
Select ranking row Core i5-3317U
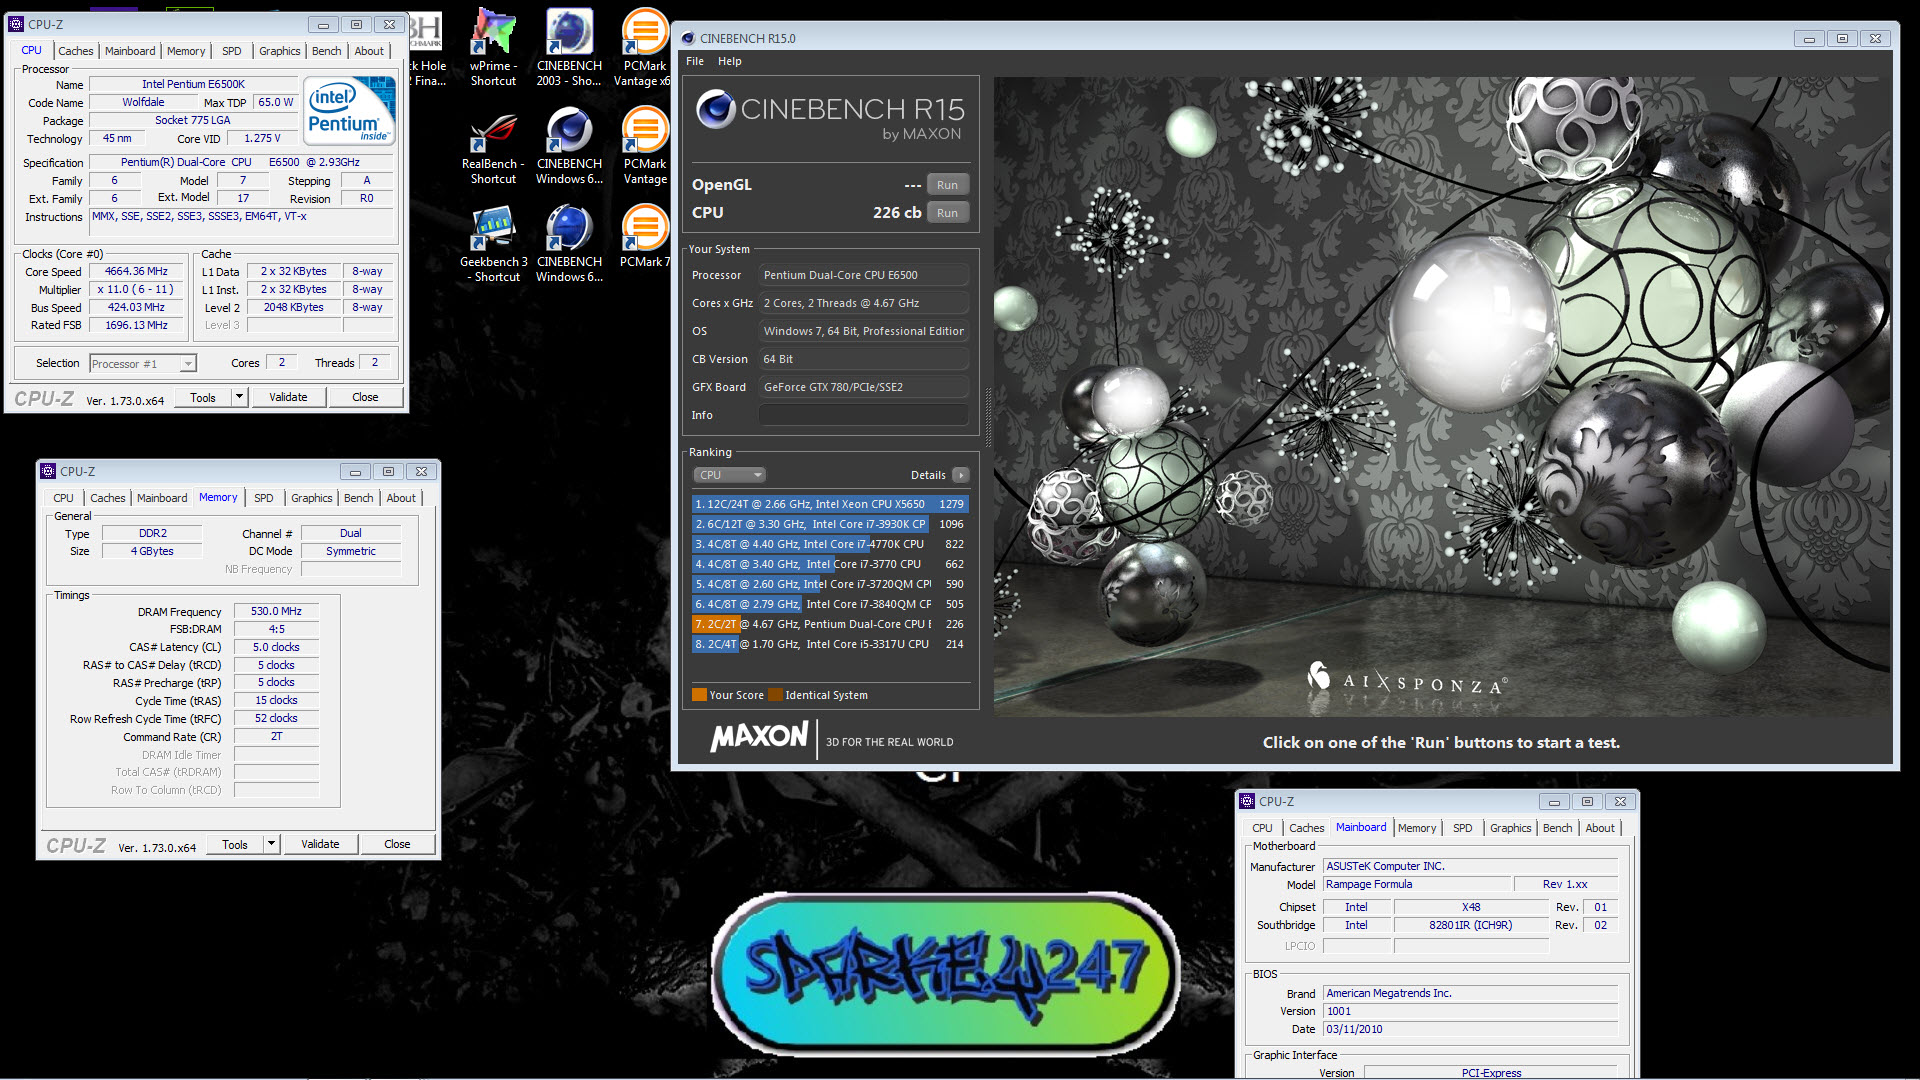click(829, 644)
